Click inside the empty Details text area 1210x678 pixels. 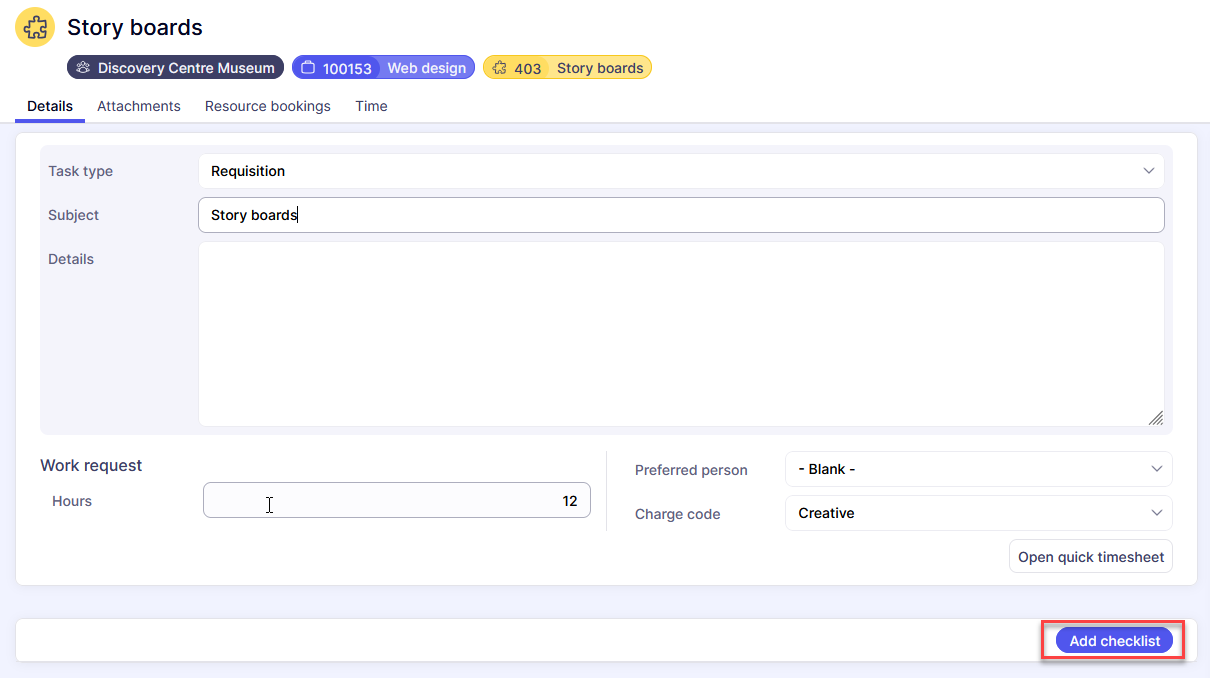click(680, 334)
